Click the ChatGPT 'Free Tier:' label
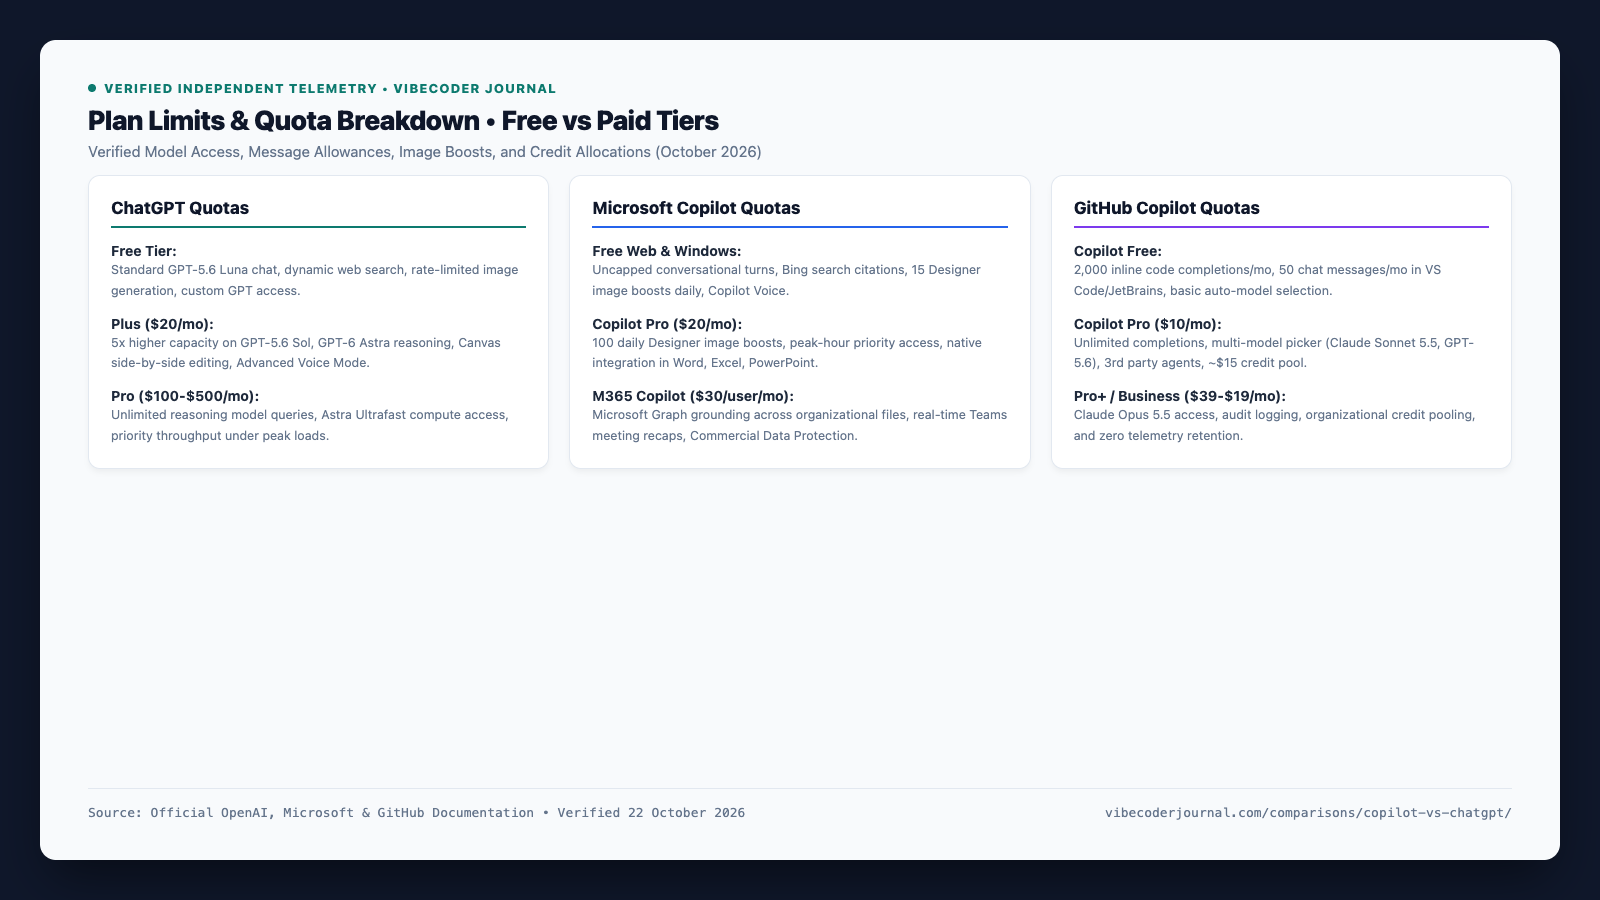Viewport: 1600px width, 900px height. 144,251
